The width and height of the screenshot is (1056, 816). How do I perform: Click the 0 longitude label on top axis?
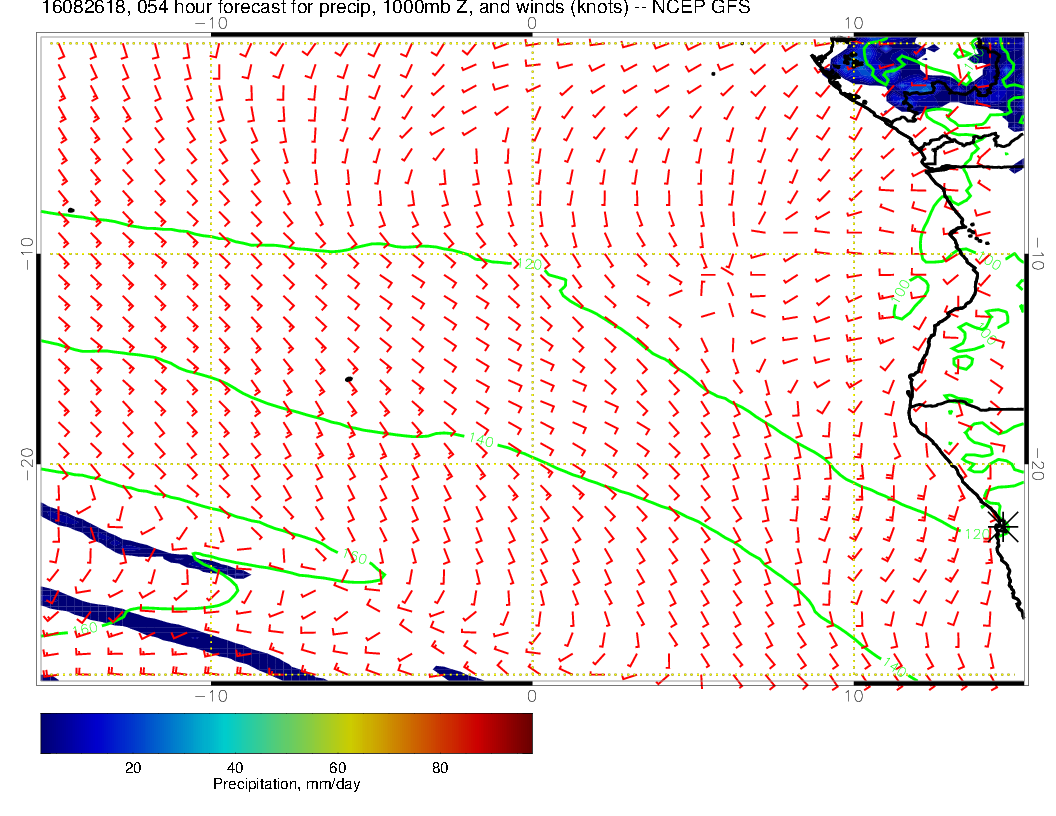(x=531, y=23)
